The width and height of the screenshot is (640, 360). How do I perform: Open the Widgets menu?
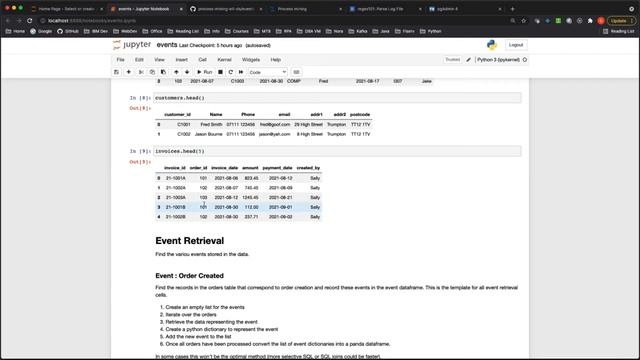tap(251, 60)
